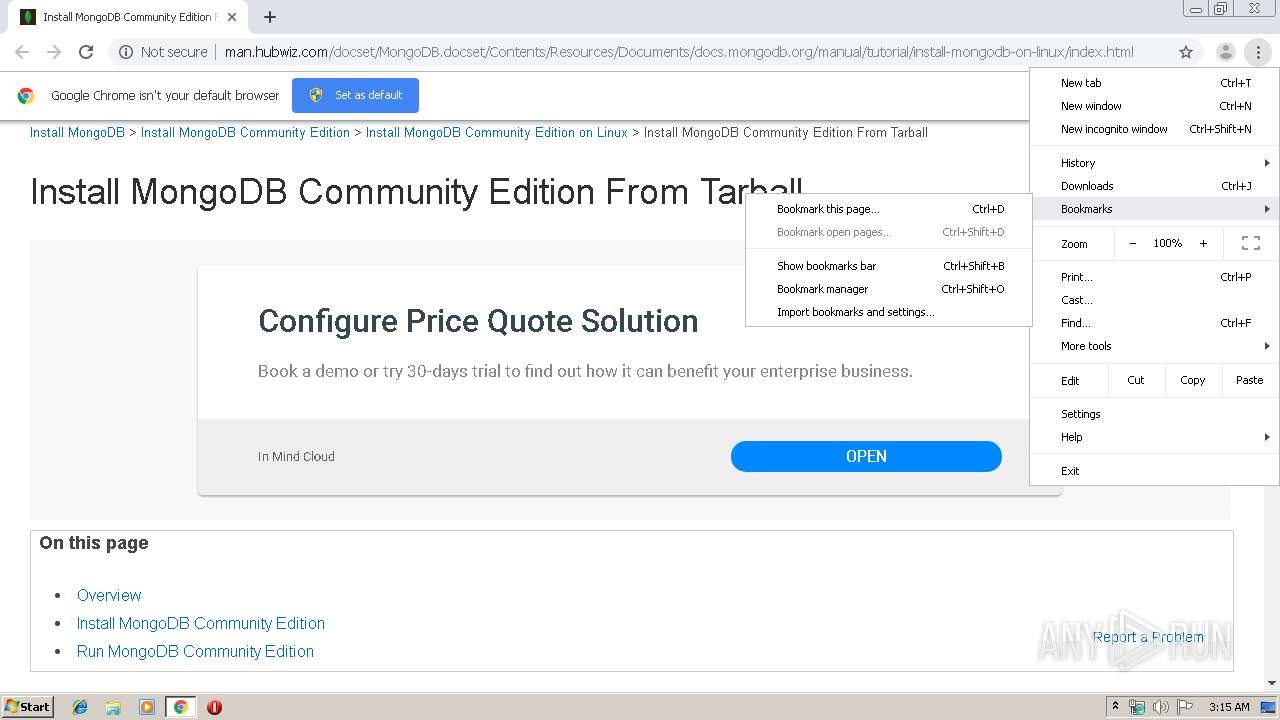The height and width of the screenshot is (720, 1280).
Task: Open site info 'Not secure' icon
Action: click(x=126, y=52)
